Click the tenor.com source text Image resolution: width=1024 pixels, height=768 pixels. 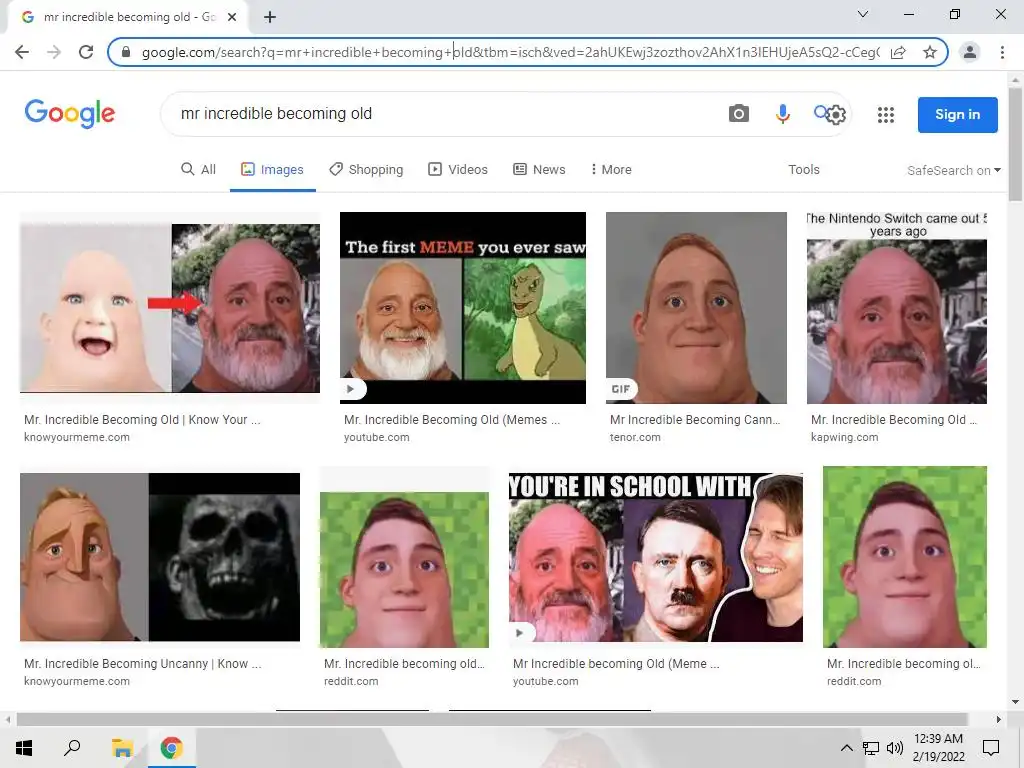(x=635, y=437)
